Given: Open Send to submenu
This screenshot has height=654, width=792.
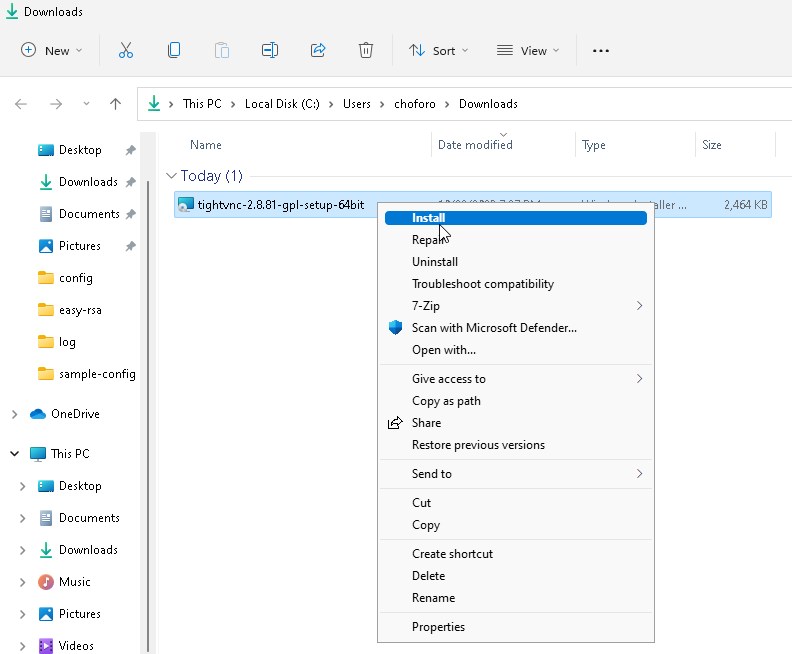Looking at the screenshot, I should [516, 474].
